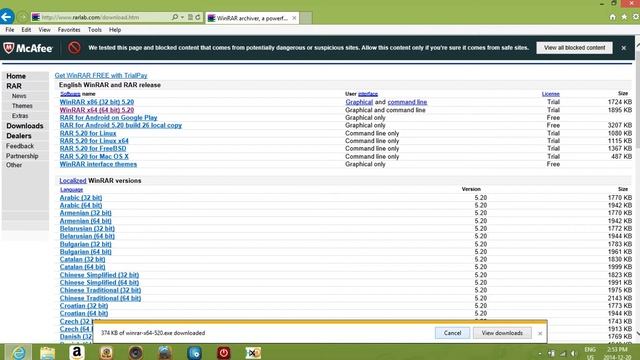
Task: Click the red power button taskbar icon
Action: [224, 352]
